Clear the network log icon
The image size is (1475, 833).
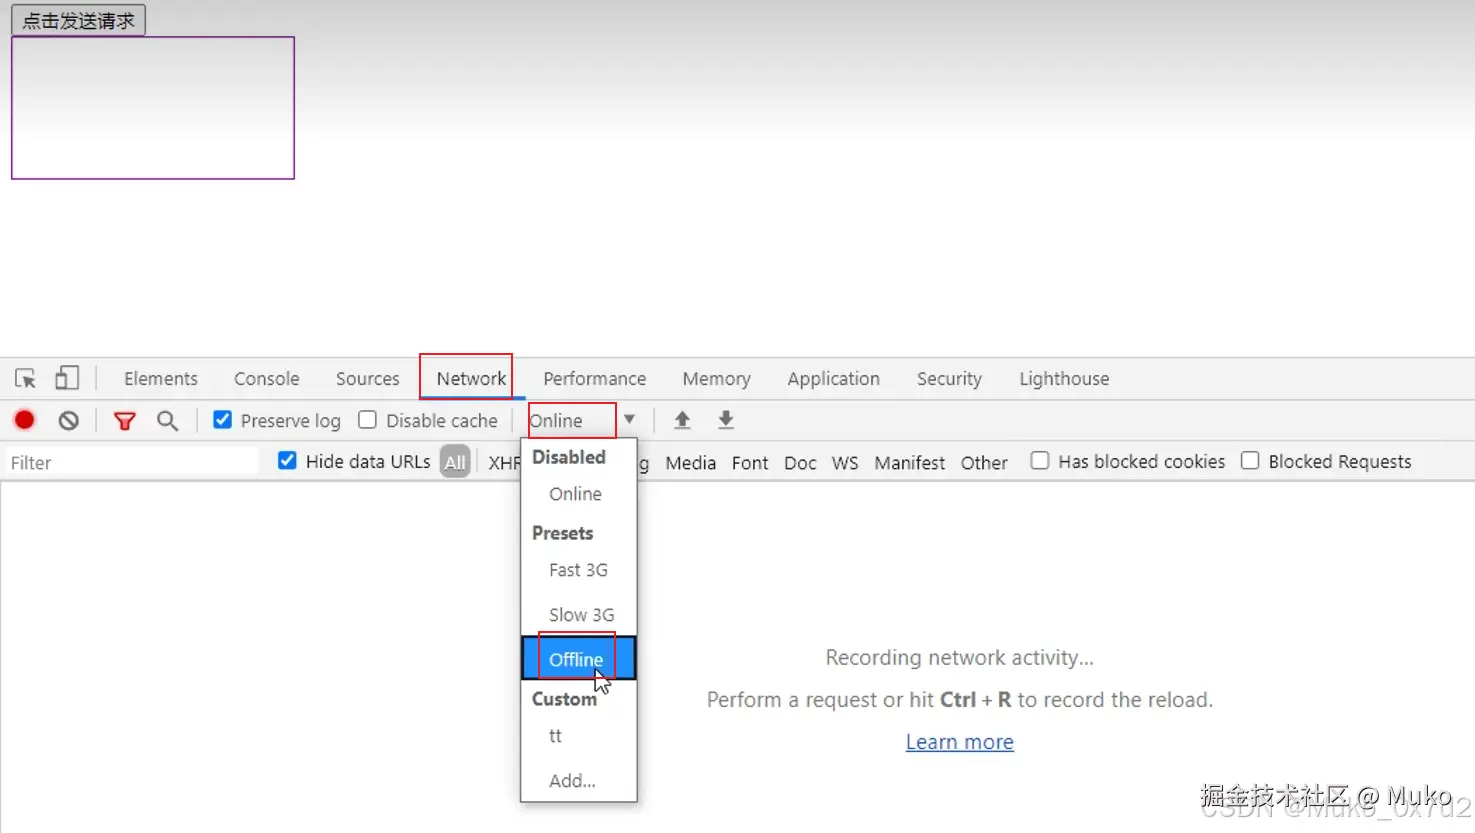point(68,420)
